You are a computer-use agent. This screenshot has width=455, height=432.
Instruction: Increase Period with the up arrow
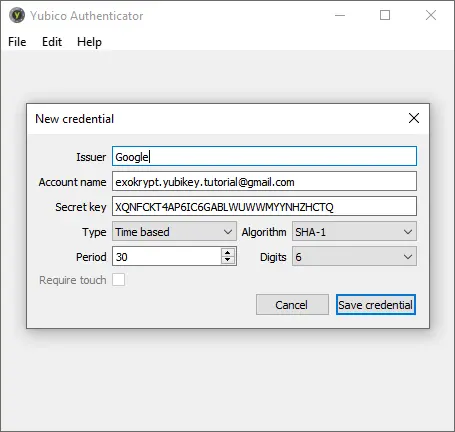click(228, 252)
